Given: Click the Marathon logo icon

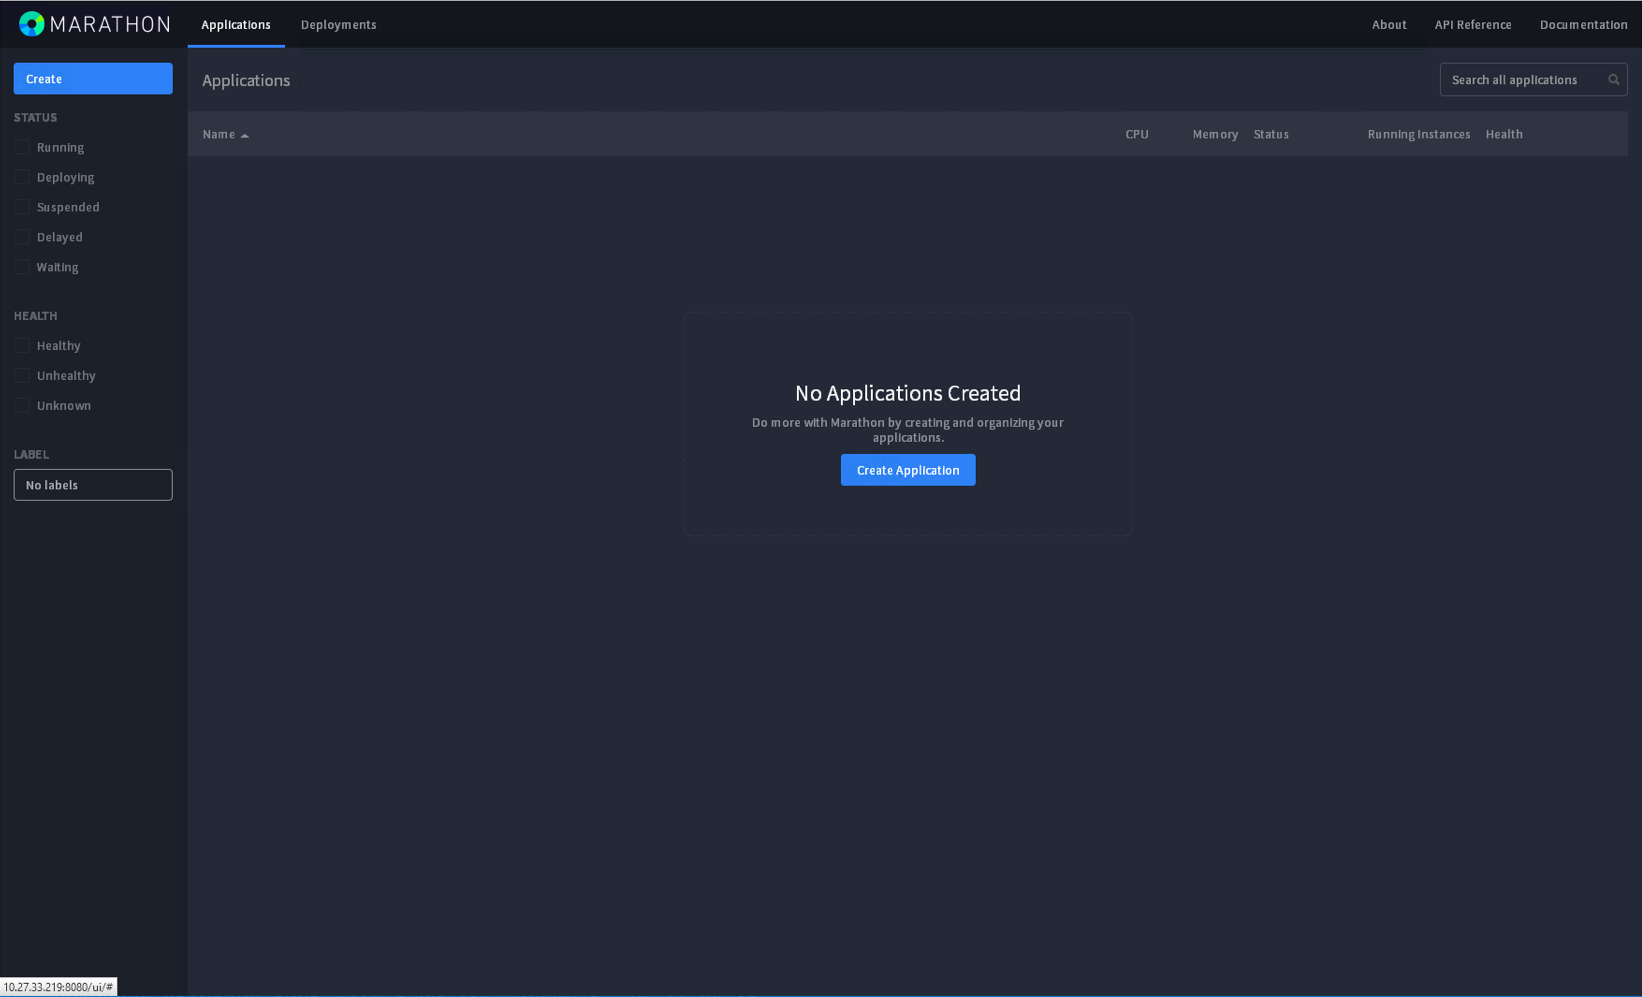Looking at the screenshot, I should (32, 24).
